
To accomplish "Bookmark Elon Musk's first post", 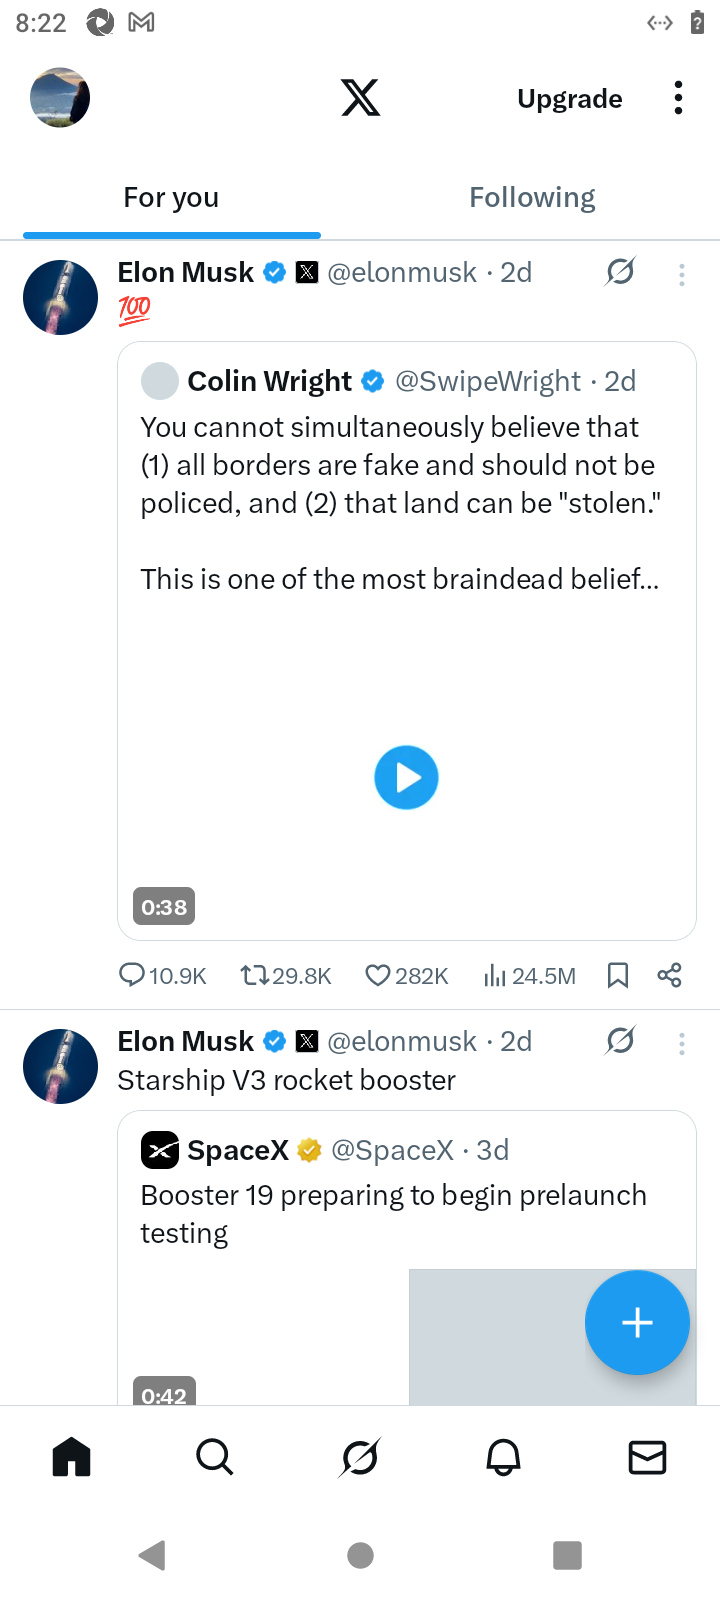I will tap(618, 975).
